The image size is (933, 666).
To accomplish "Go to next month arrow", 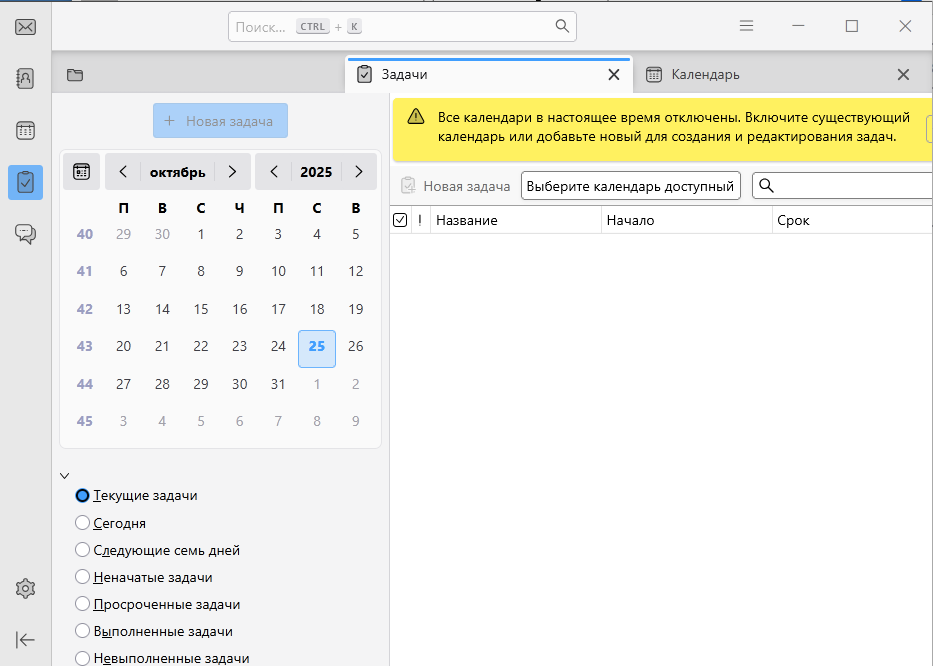I will (232, 172).
